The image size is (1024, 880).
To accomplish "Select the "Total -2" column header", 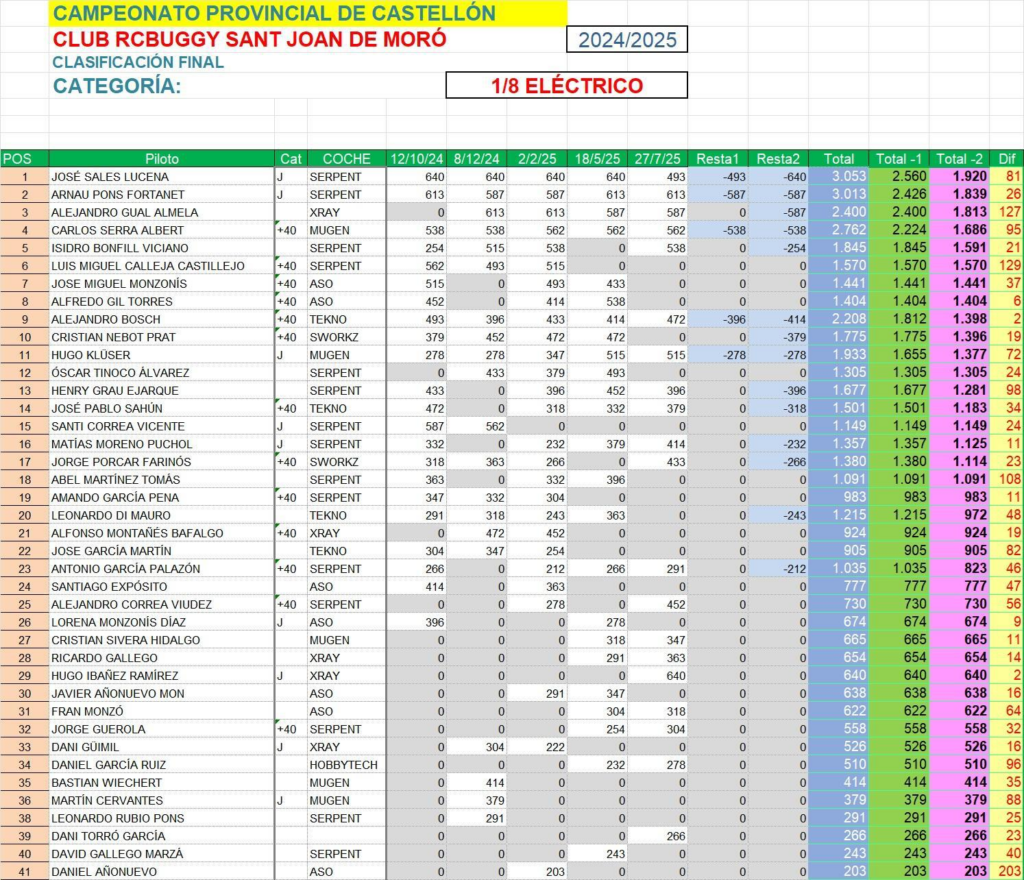I will pos(959,159).
